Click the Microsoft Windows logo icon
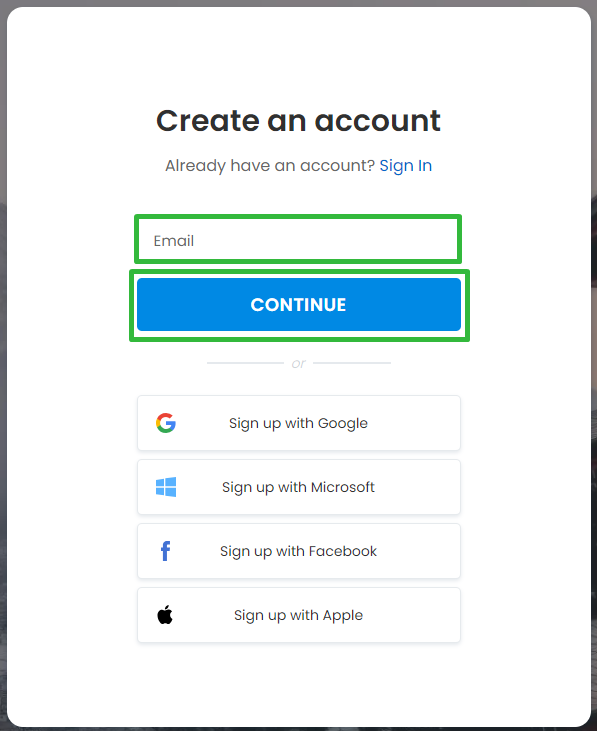The width and height of the screenshot is (597, 731). click(166, 487)
